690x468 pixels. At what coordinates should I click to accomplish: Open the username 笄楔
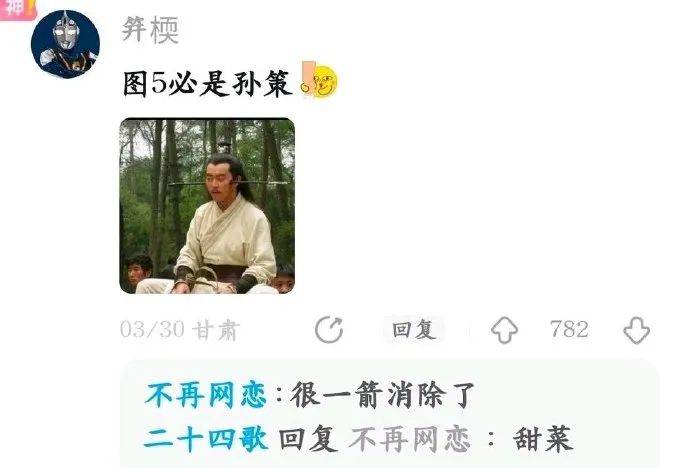(150, 30)
